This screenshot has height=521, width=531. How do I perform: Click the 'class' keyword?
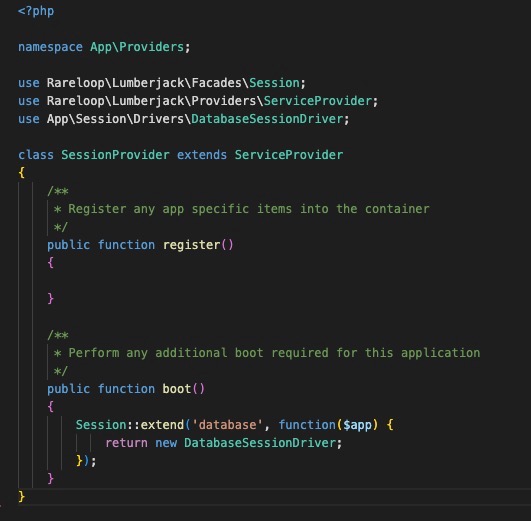point(36,155)
